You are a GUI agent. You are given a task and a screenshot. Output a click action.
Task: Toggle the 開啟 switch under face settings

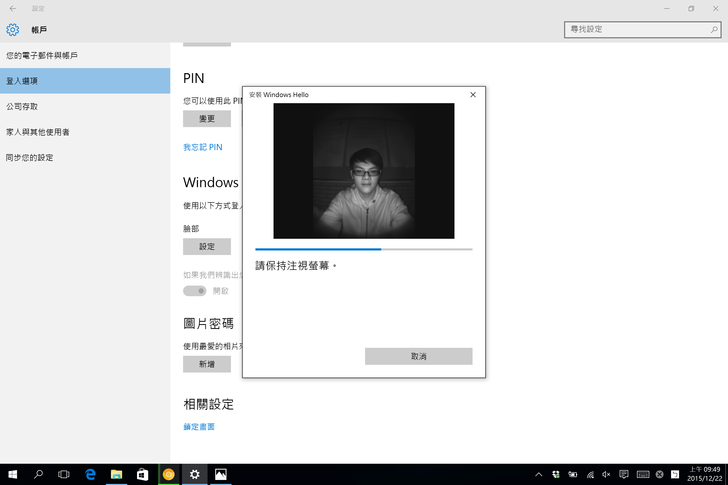click(x=194, y=291)
